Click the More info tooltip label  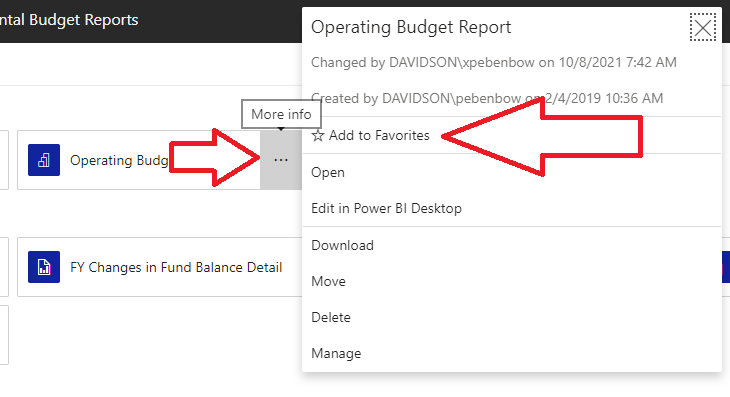tap(281, 114)
